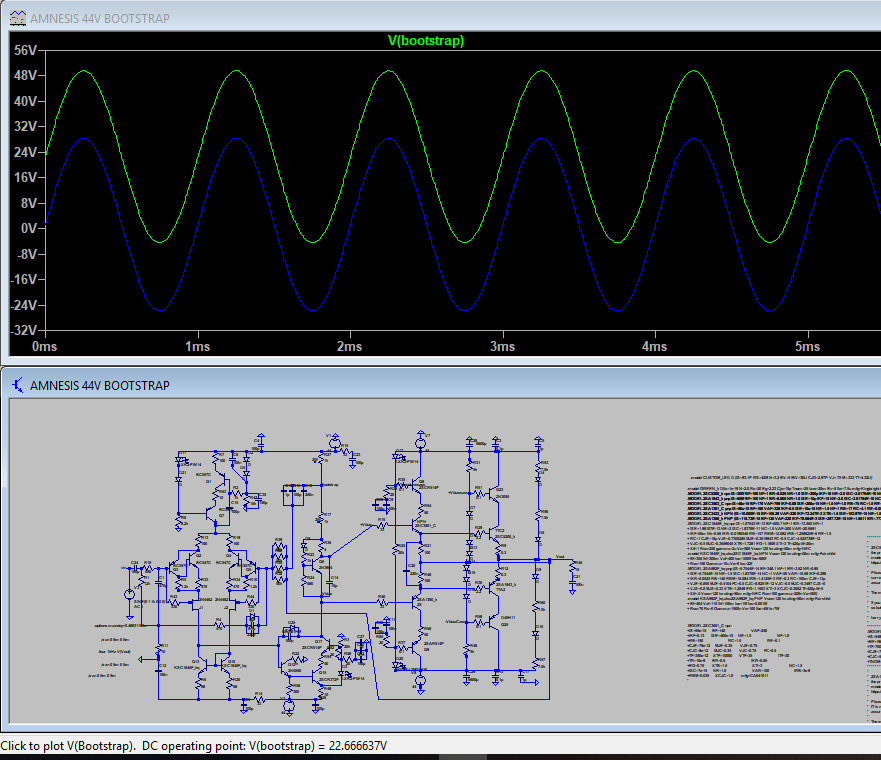Click the 1ms time axis label
881x760 pixels.
(x=197, y=347)
